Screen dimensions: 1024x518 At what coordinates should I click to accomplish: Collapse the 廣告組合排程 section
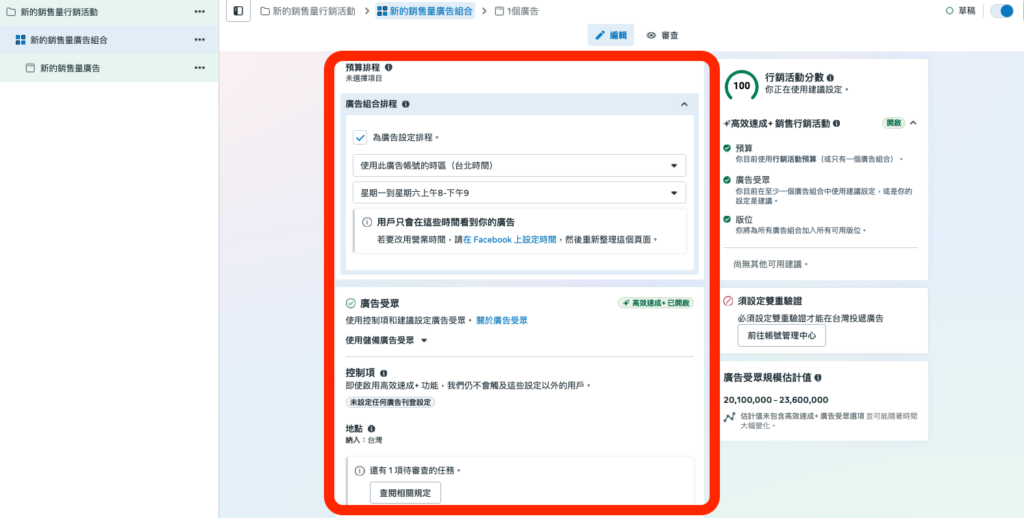[684, 104]
